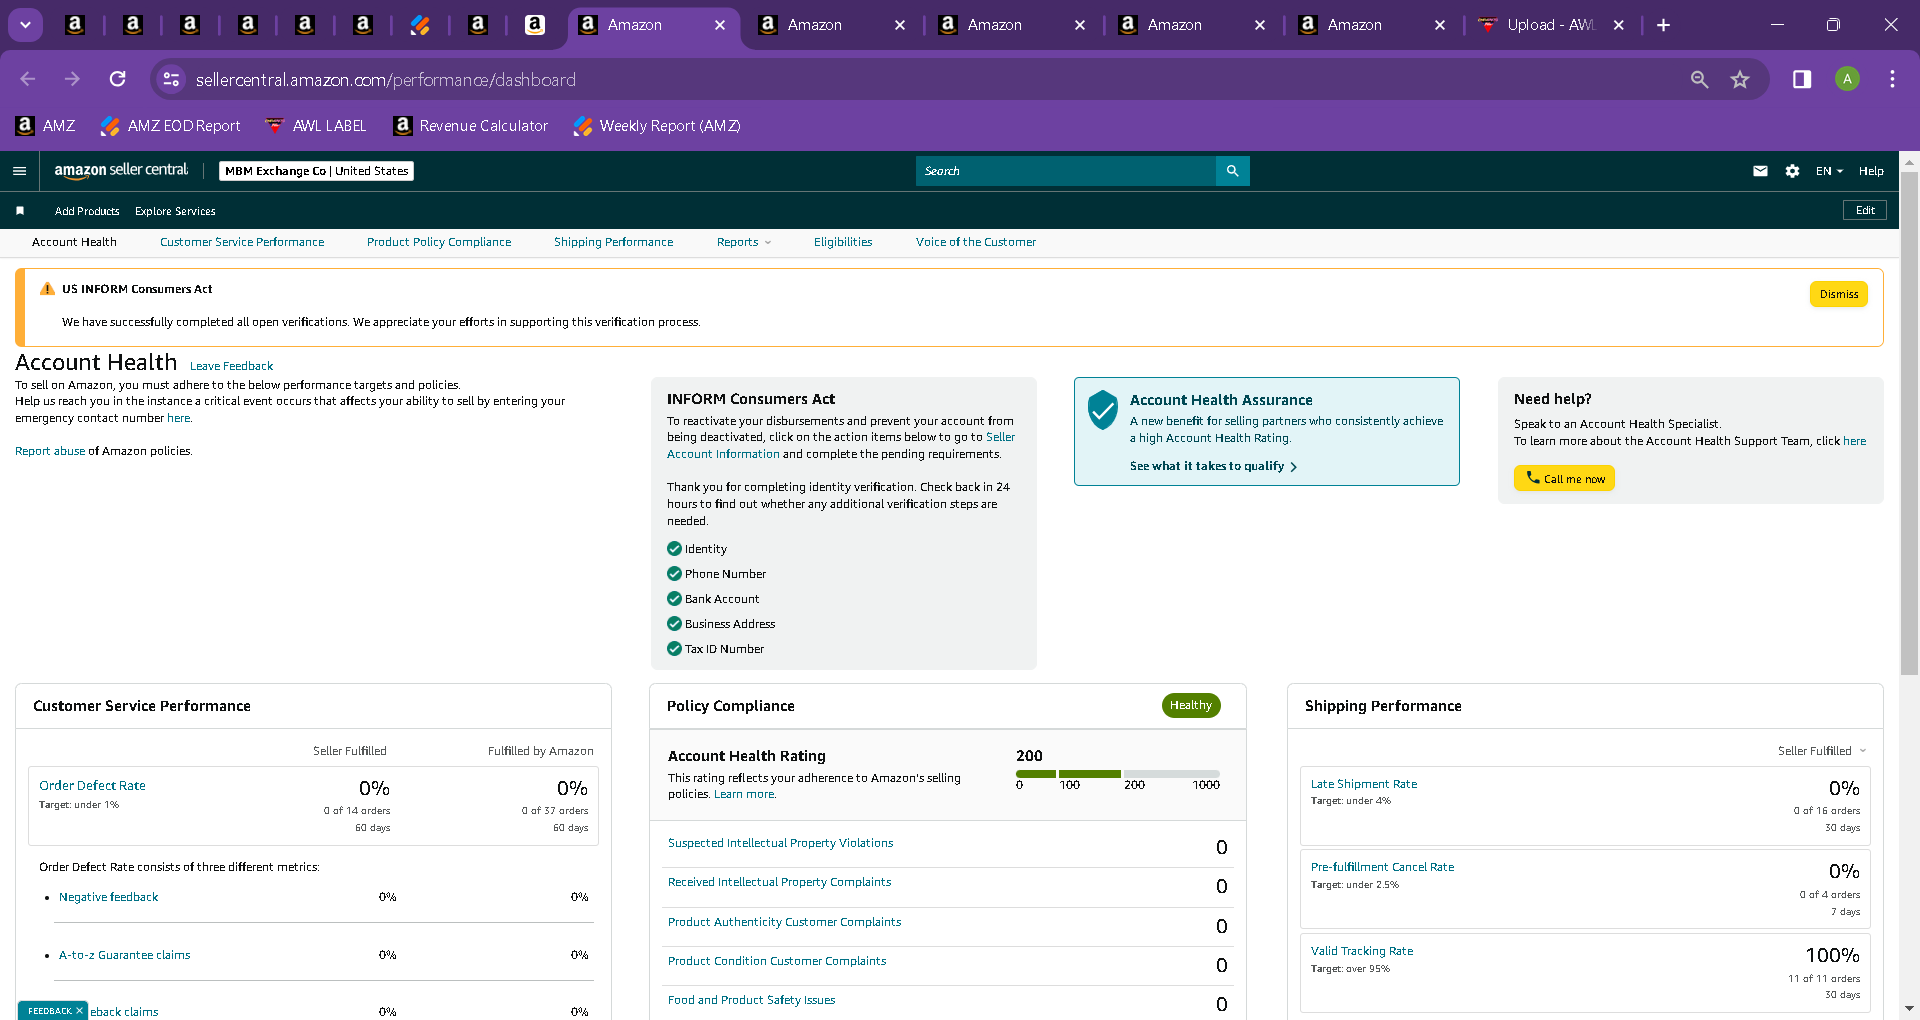
Task: Open Late Shipment Rate link
Action: coord(1364,784)
